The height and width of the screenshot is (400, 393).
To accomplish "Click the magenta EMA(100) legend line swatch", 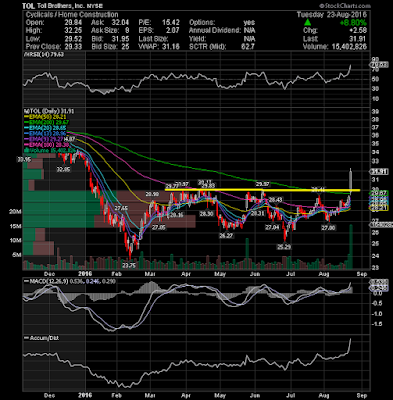I will pyautogui.click(x=26, y=145).
